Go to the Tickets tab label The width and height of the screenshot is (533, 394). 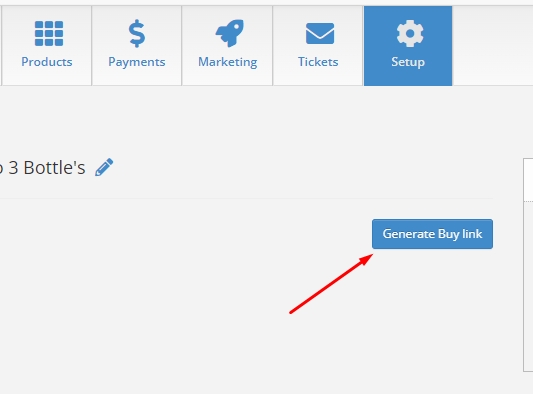(x=318, y=62)
